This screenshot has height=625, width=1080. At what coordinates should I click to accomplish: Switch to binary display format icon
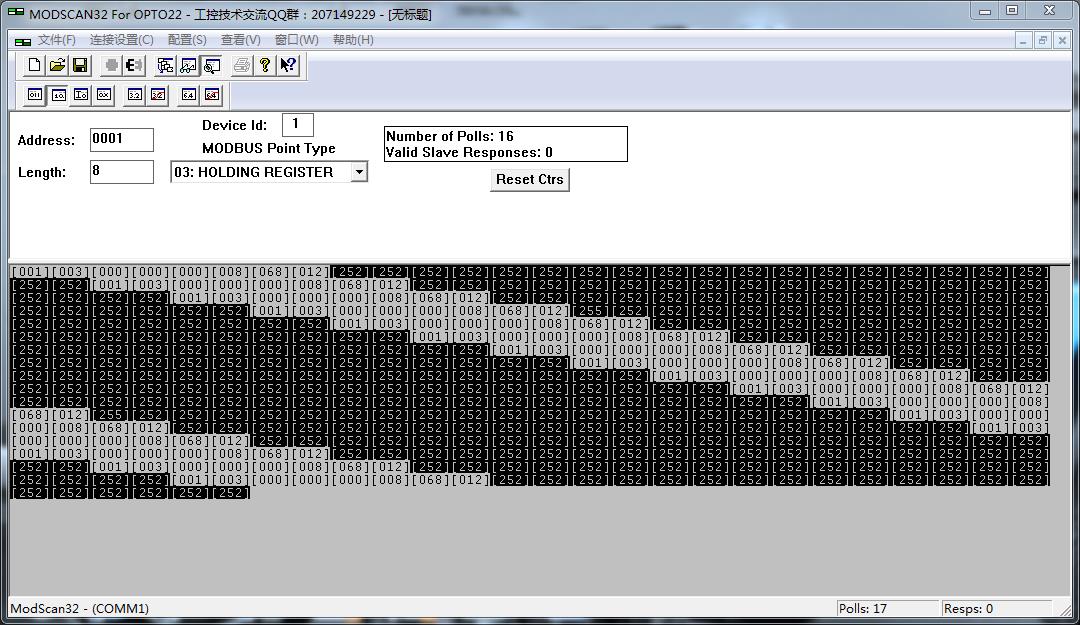[x=35, y=95]
